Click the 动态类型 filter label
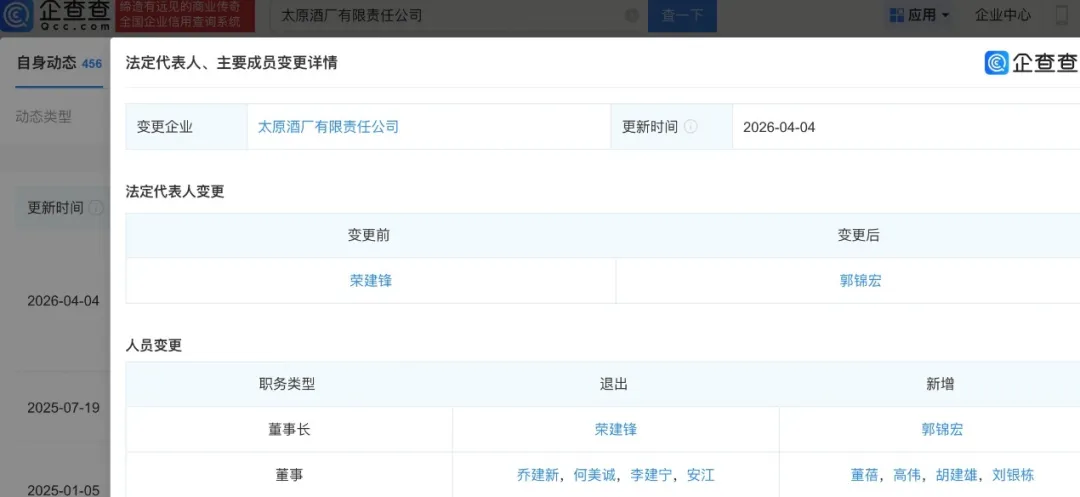The width and height of the screenshot is (1080, 497). pyautogui.click(x=43, y=117)
